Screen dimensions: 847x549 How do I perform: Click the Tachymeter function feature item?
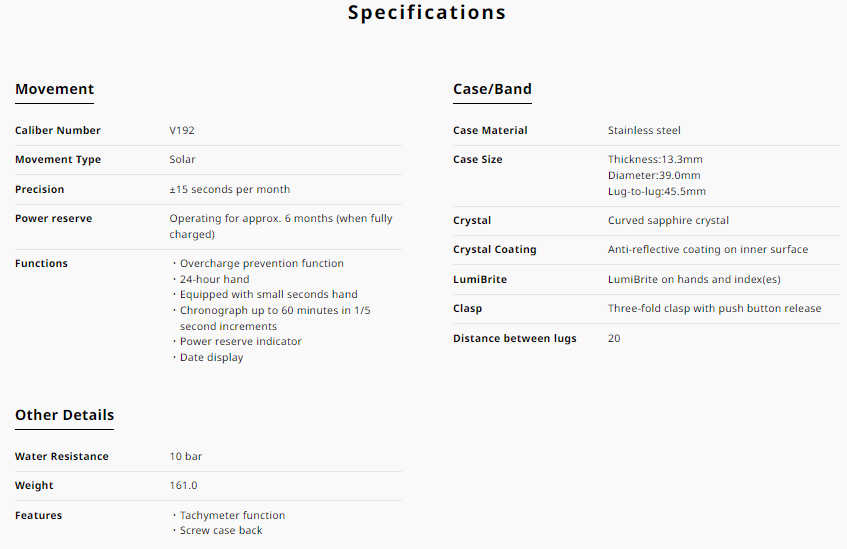tap(232, 516)
